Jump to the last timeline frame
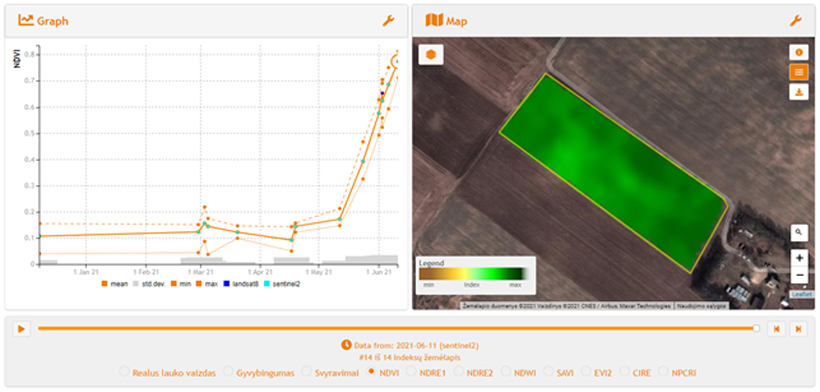Image resolution: width=820 pixels, height=392 pixels. point(798,329)
